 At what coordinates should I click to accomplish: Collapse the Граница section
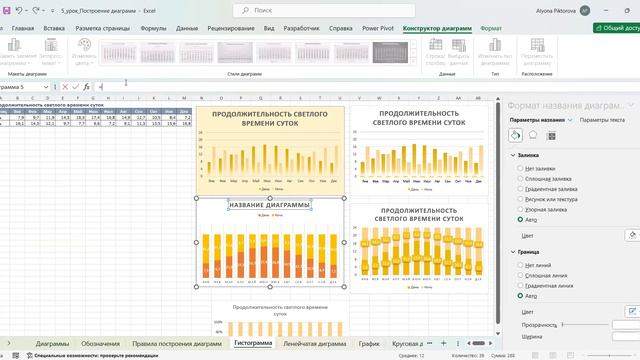[513, 252]
